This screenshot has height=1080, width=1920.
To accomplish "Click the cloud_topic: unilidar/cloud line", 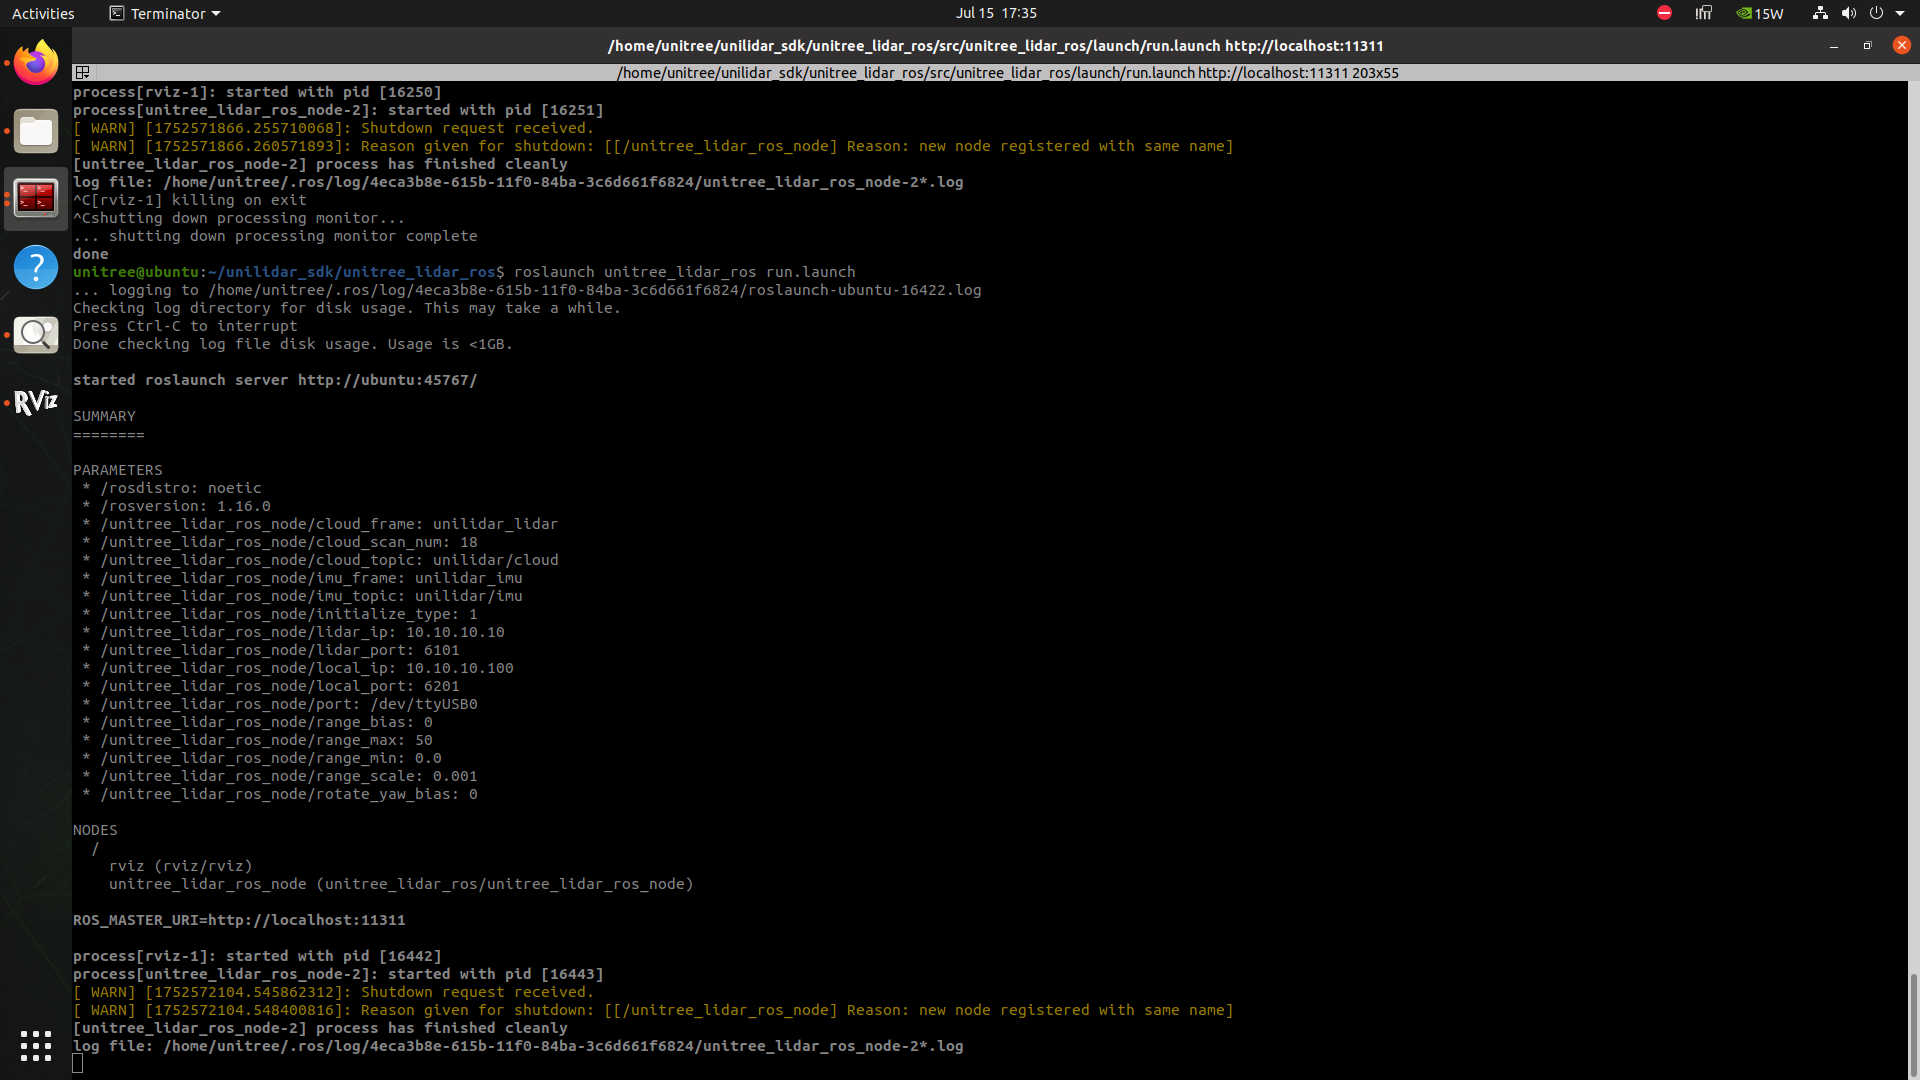I will click(x=320, y=560).
